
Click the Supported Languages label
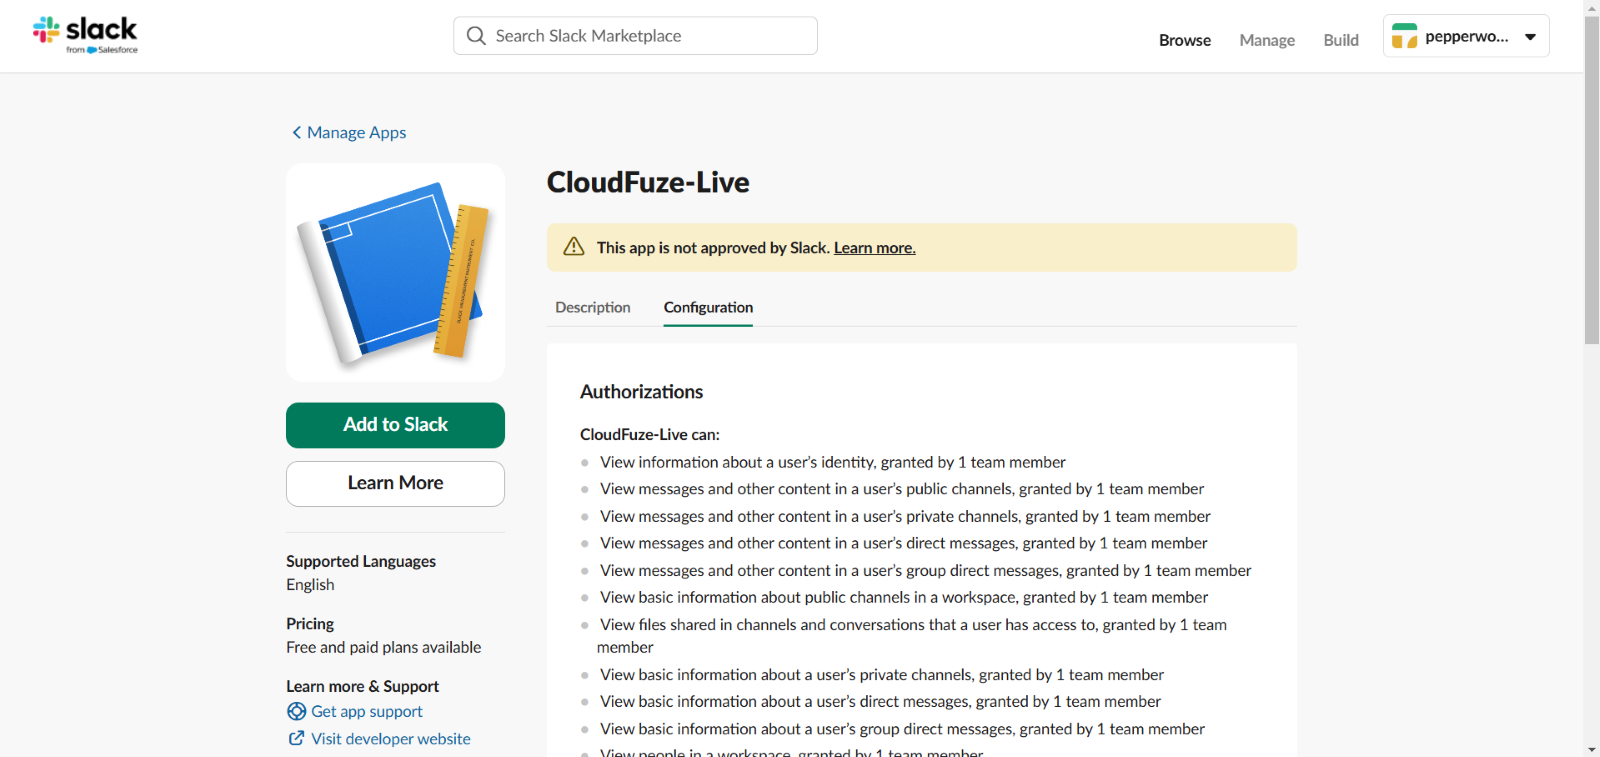[361, 561]
